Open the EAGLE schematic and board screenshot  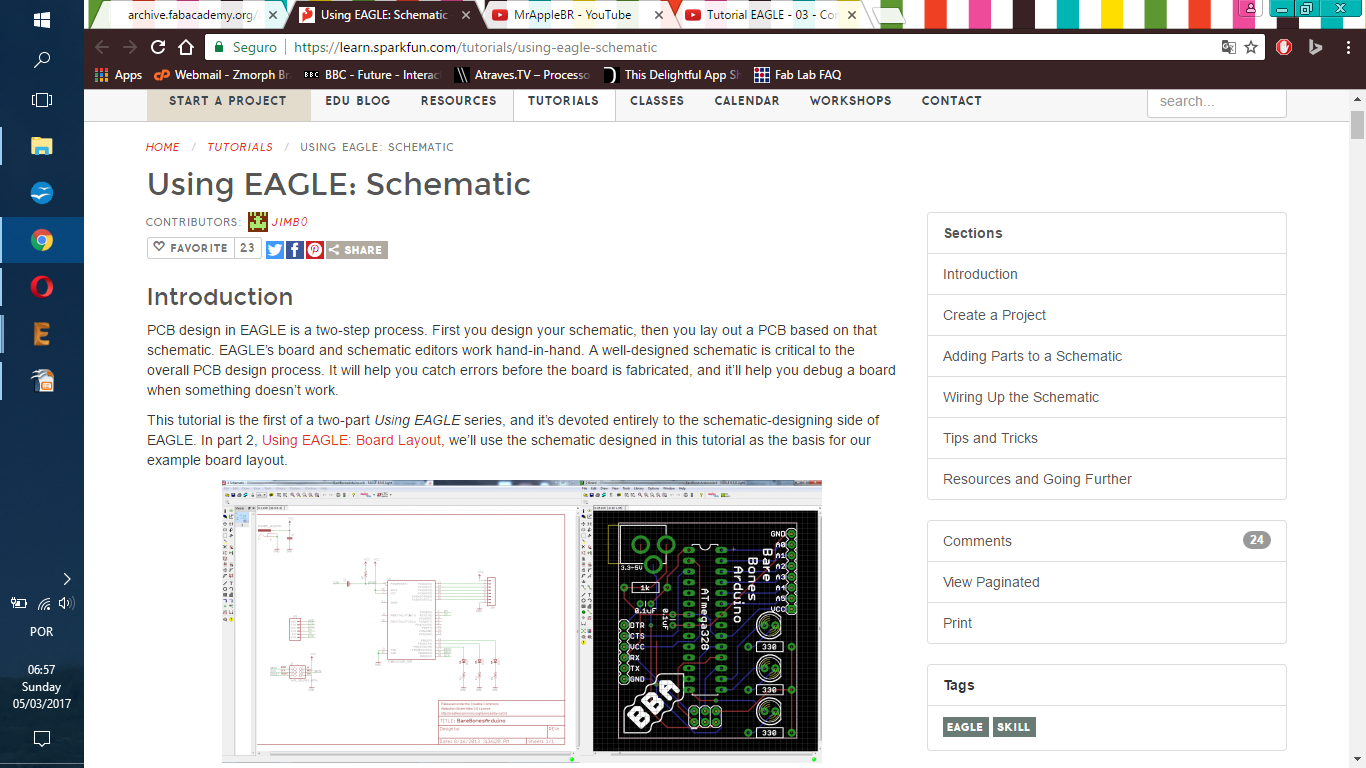pos(522,621)
